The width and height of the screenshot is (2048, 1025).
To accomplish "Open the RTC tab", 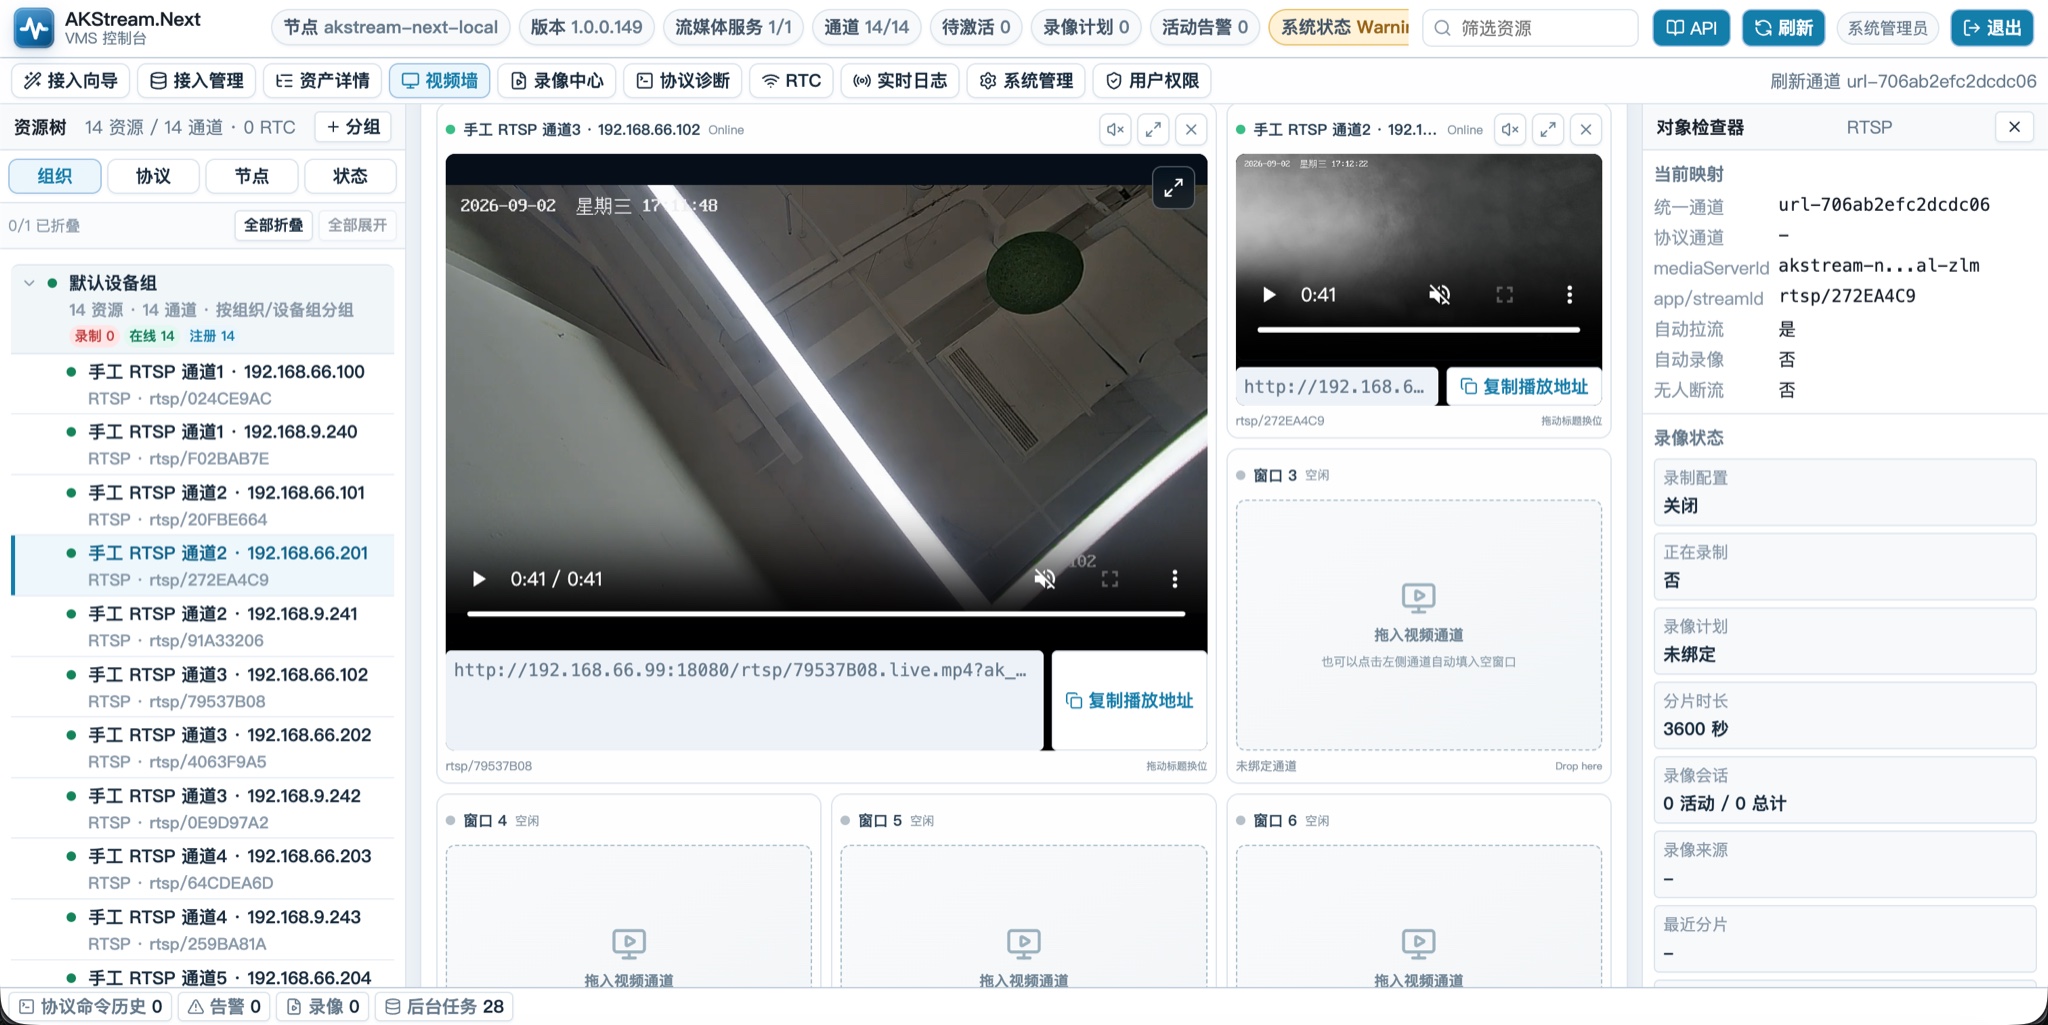I will (x=791, y=81).
